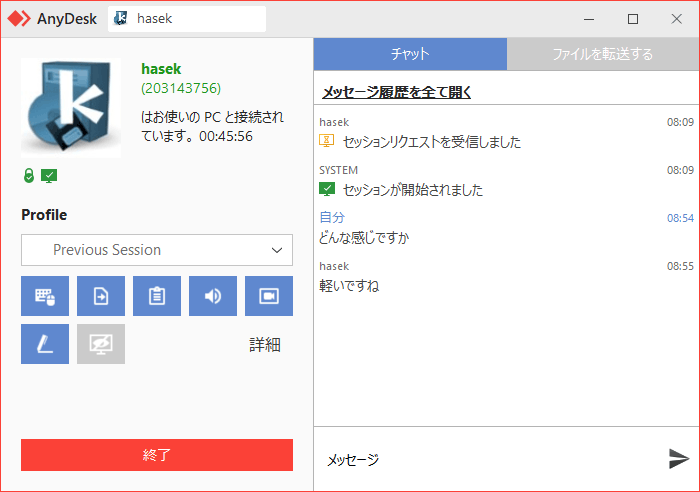Minimize the AnyDesk window

(x=589, y=19)
